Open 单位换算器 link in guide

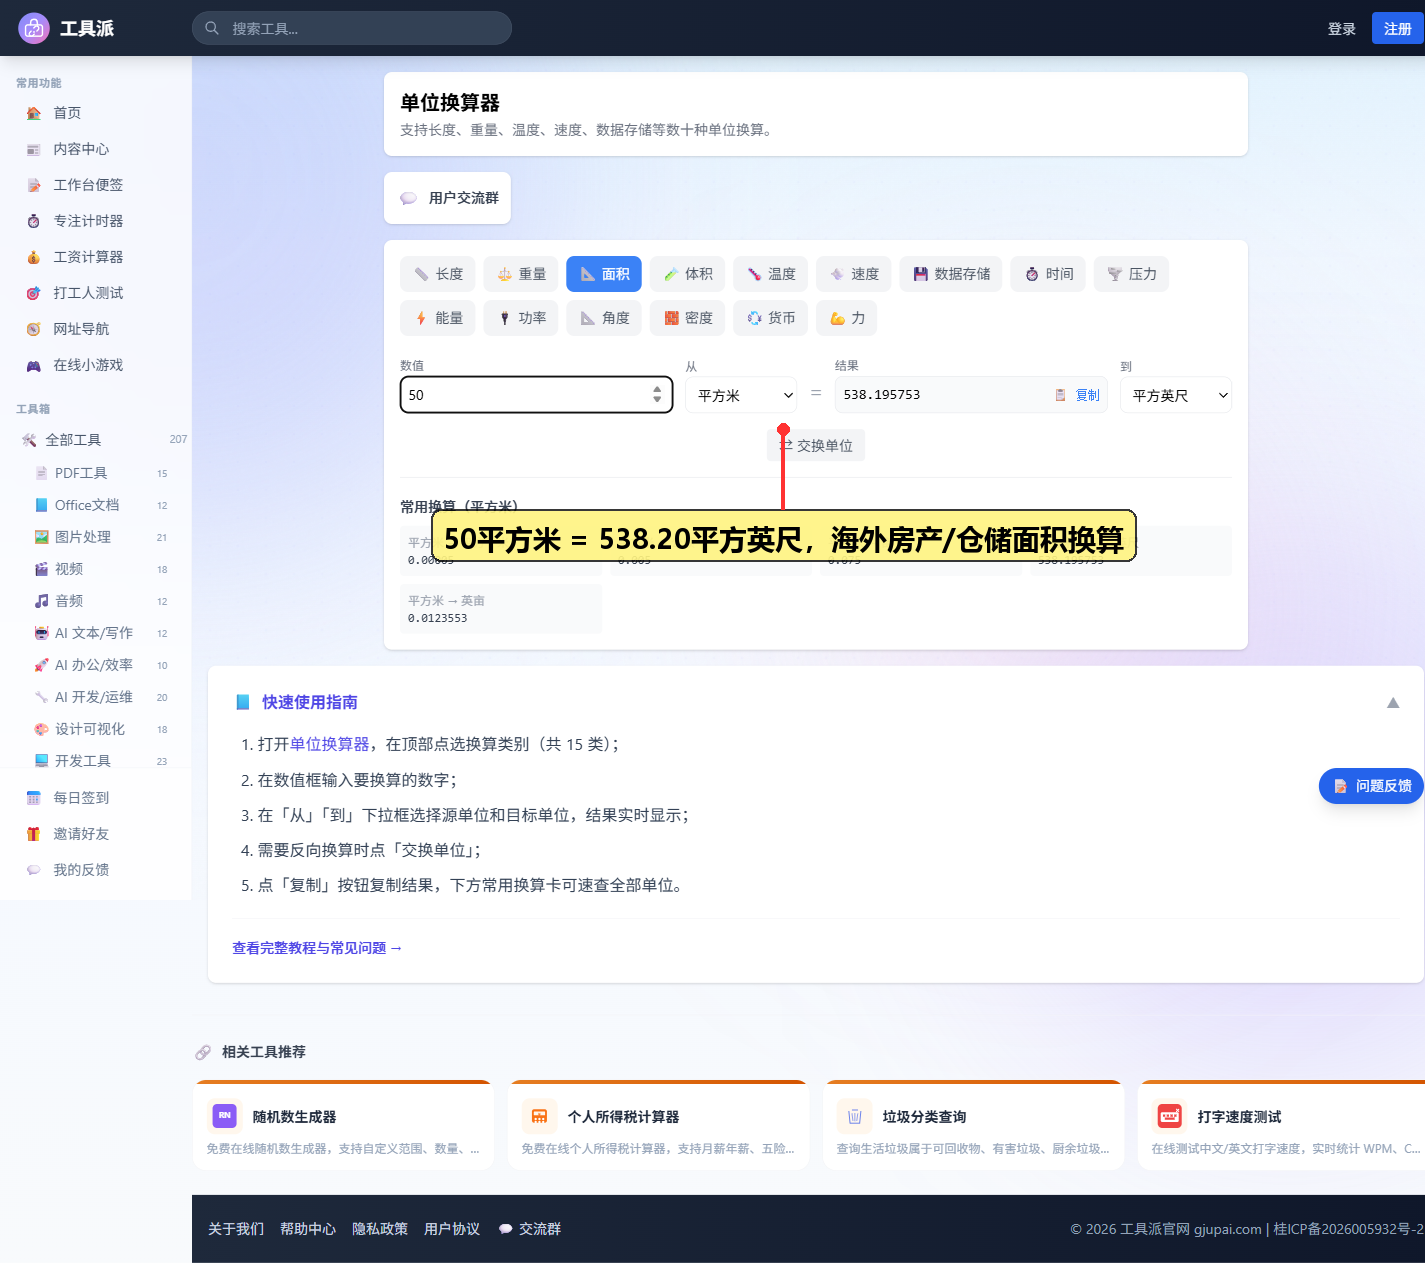[x=329, y=744]
